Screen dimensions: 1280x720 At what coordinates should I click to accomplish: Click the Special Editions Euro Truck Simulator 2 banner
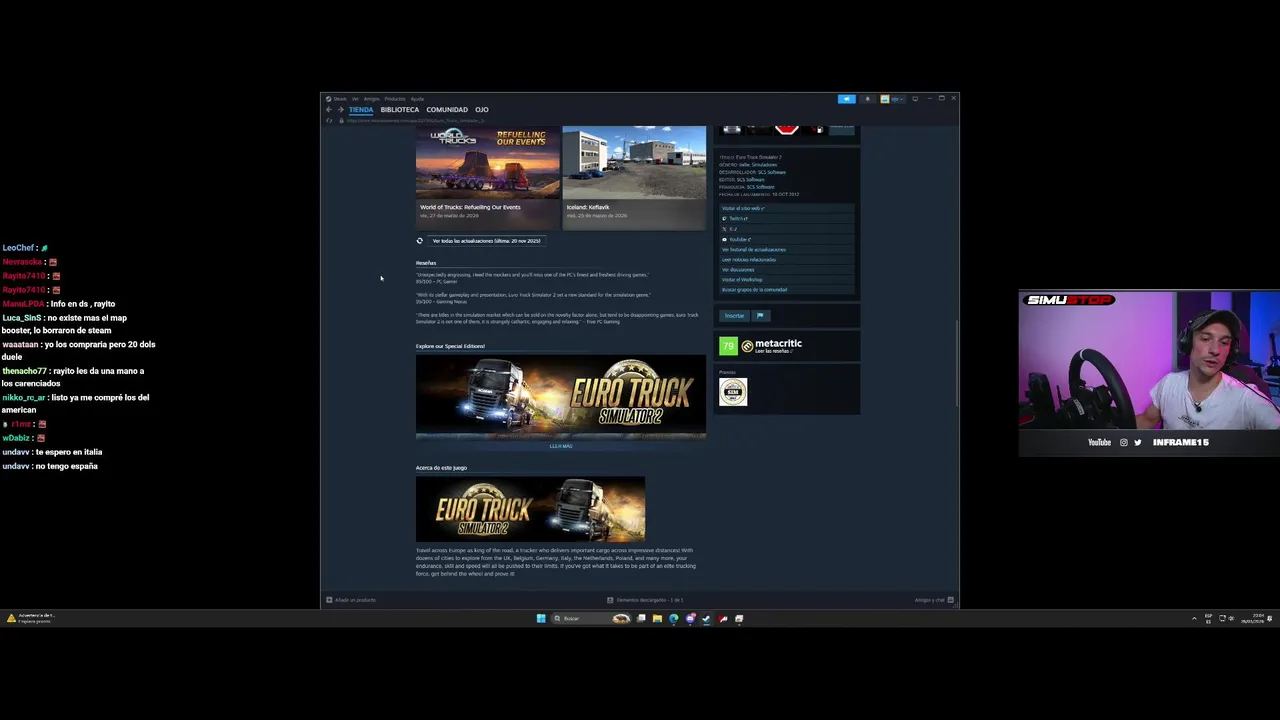[561, 396]
